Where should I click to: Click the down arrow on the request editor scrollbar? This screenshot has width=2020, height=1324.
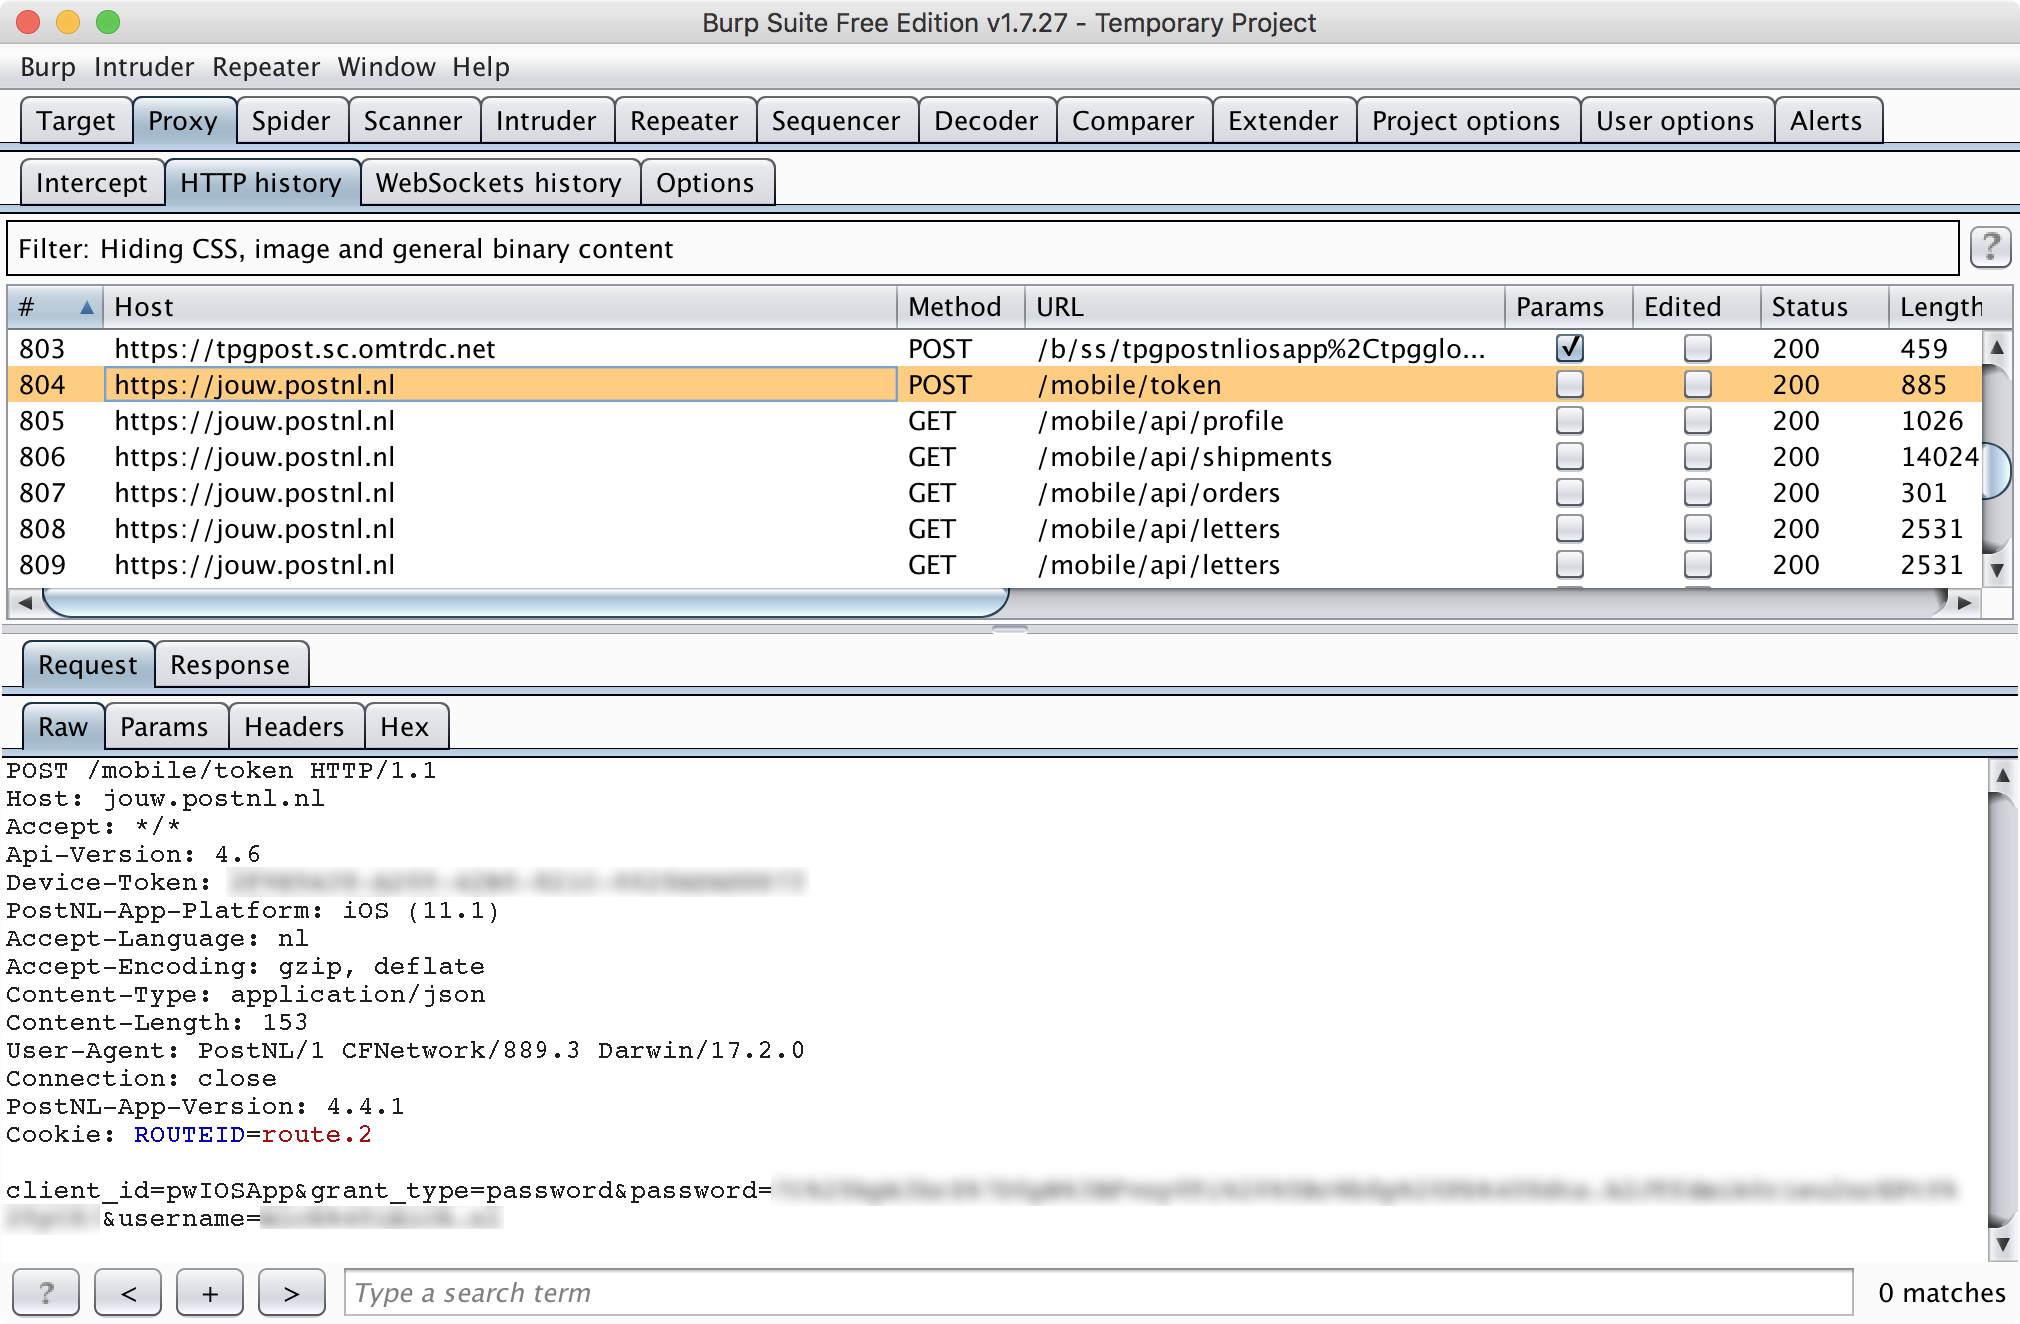pyautogui.click(x=2004, y=1245)
